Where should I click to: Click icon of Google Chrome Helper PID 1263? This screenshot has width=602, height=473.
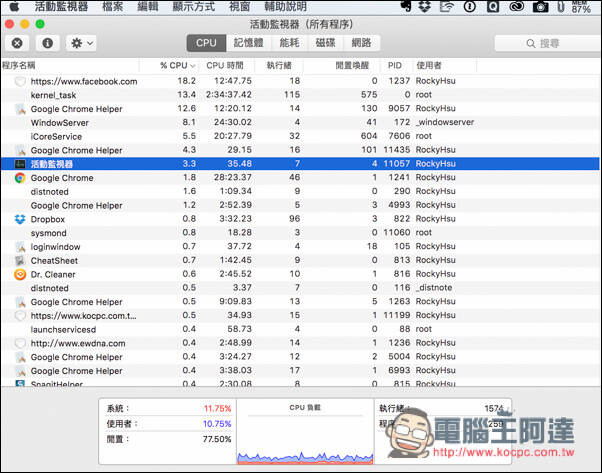point(20,302)
